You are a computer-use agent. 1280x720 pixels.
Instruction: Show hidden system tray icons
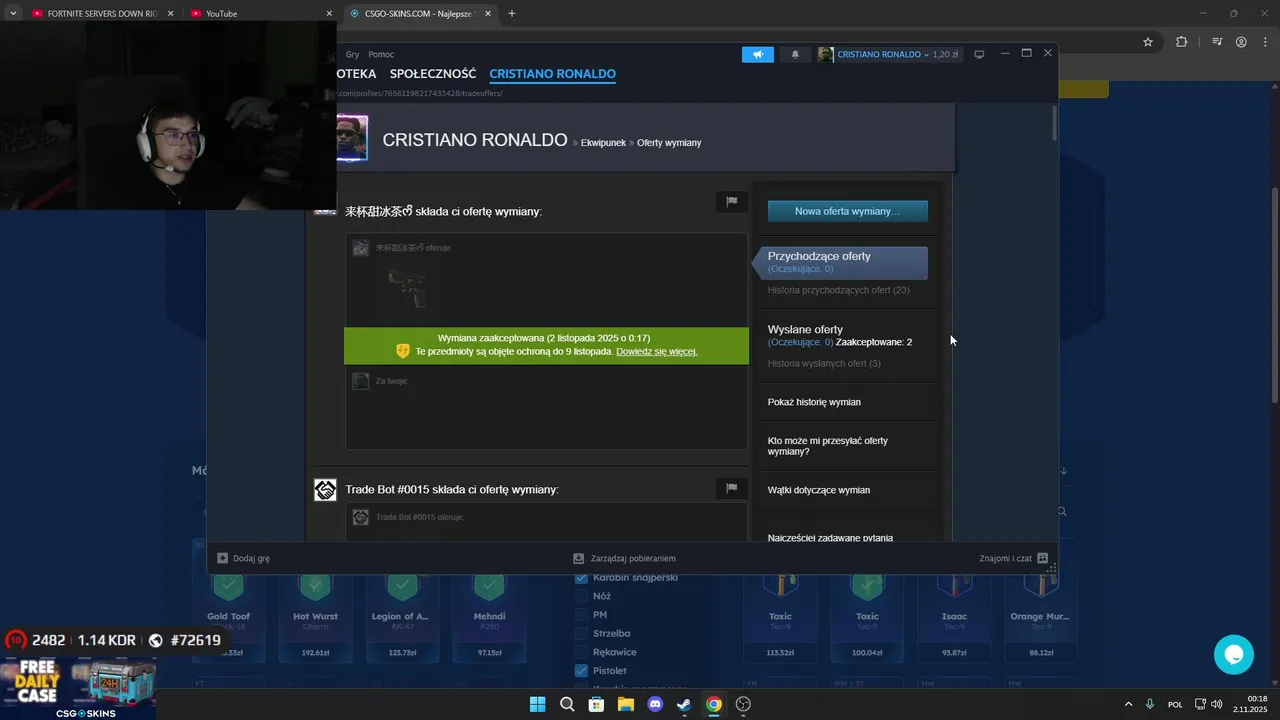click(x=1129, y=704)
